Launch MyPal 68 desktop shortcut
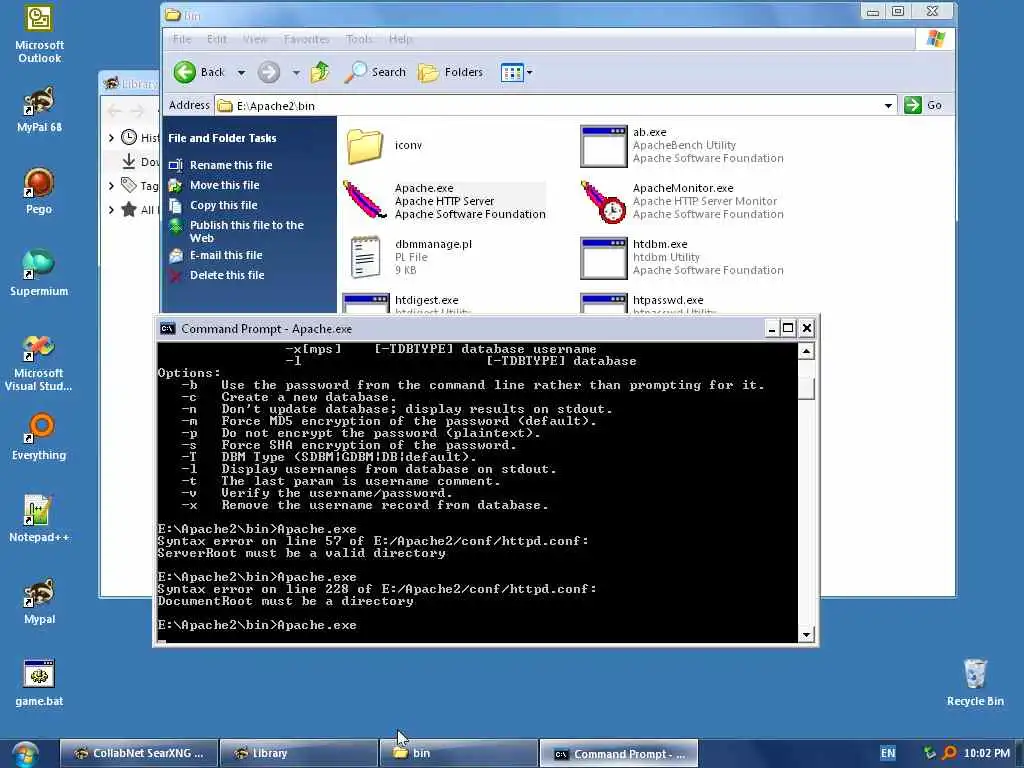This screenshot has width=1024, height=768. pos(39,110)
